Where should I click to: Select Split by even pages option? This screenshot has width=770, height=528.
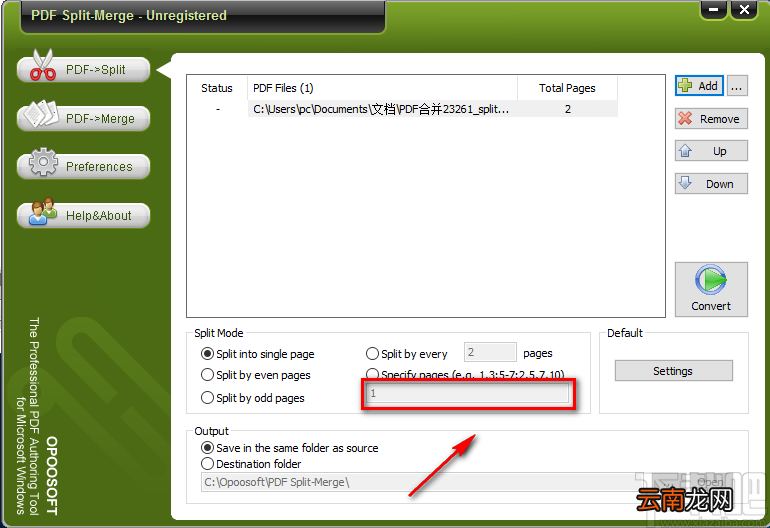tap(256, 375)
